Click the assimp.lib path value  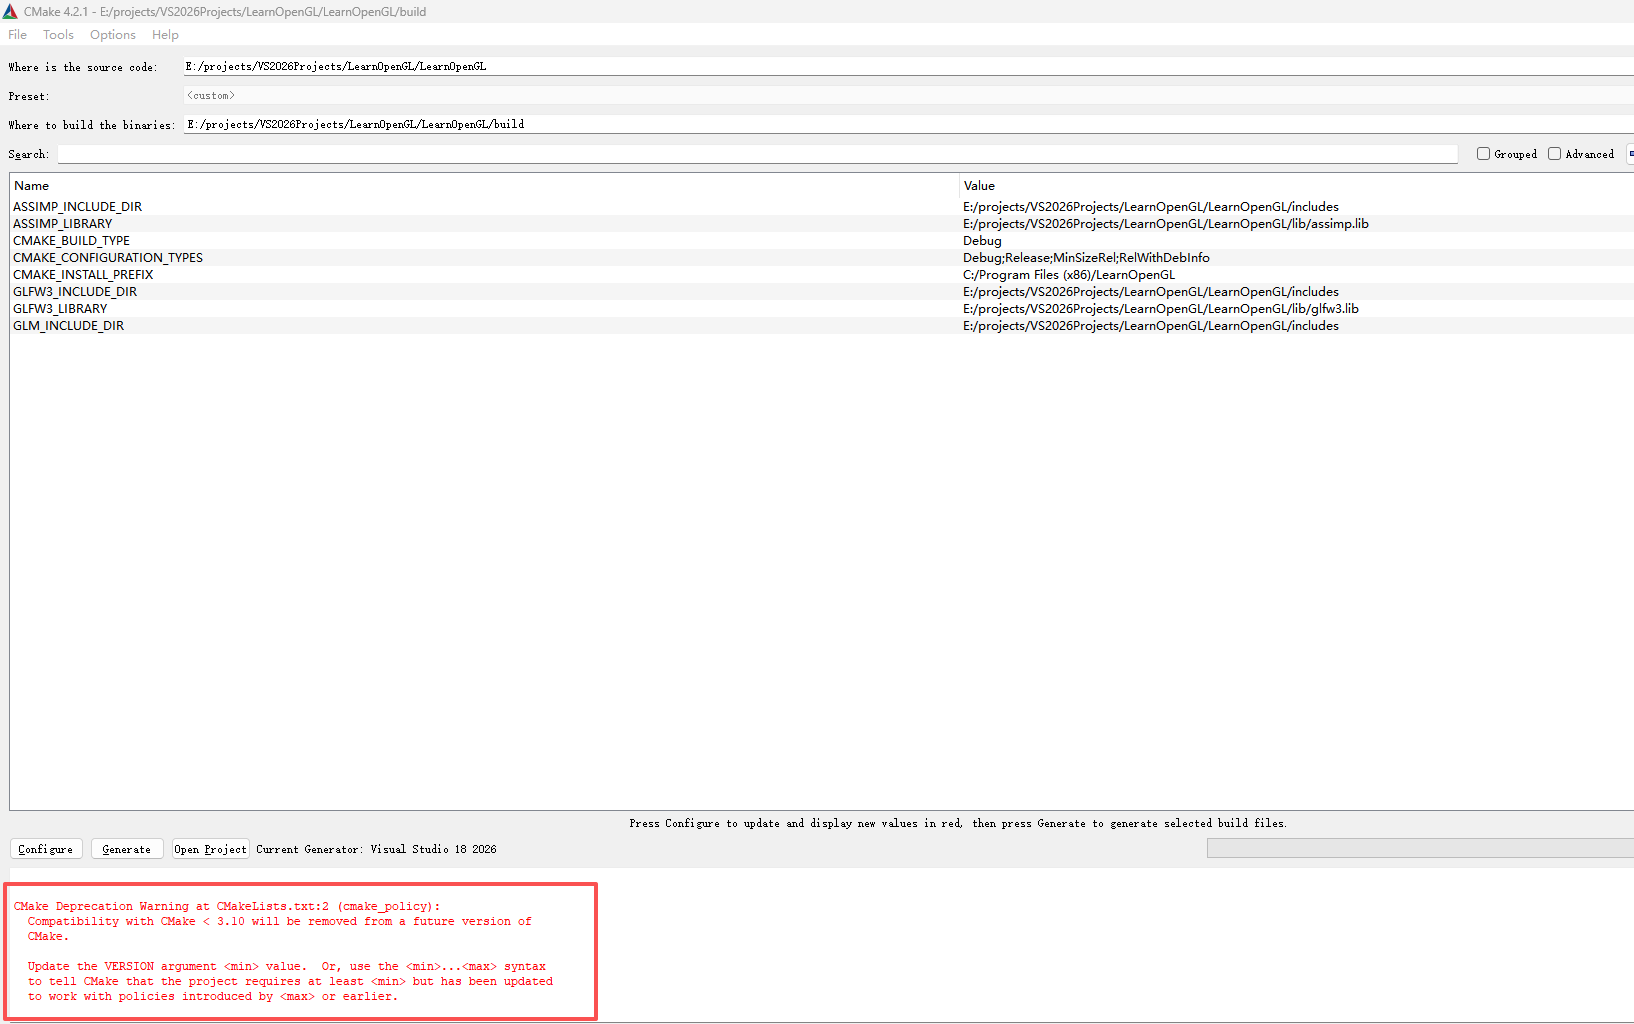point(1166,224)
